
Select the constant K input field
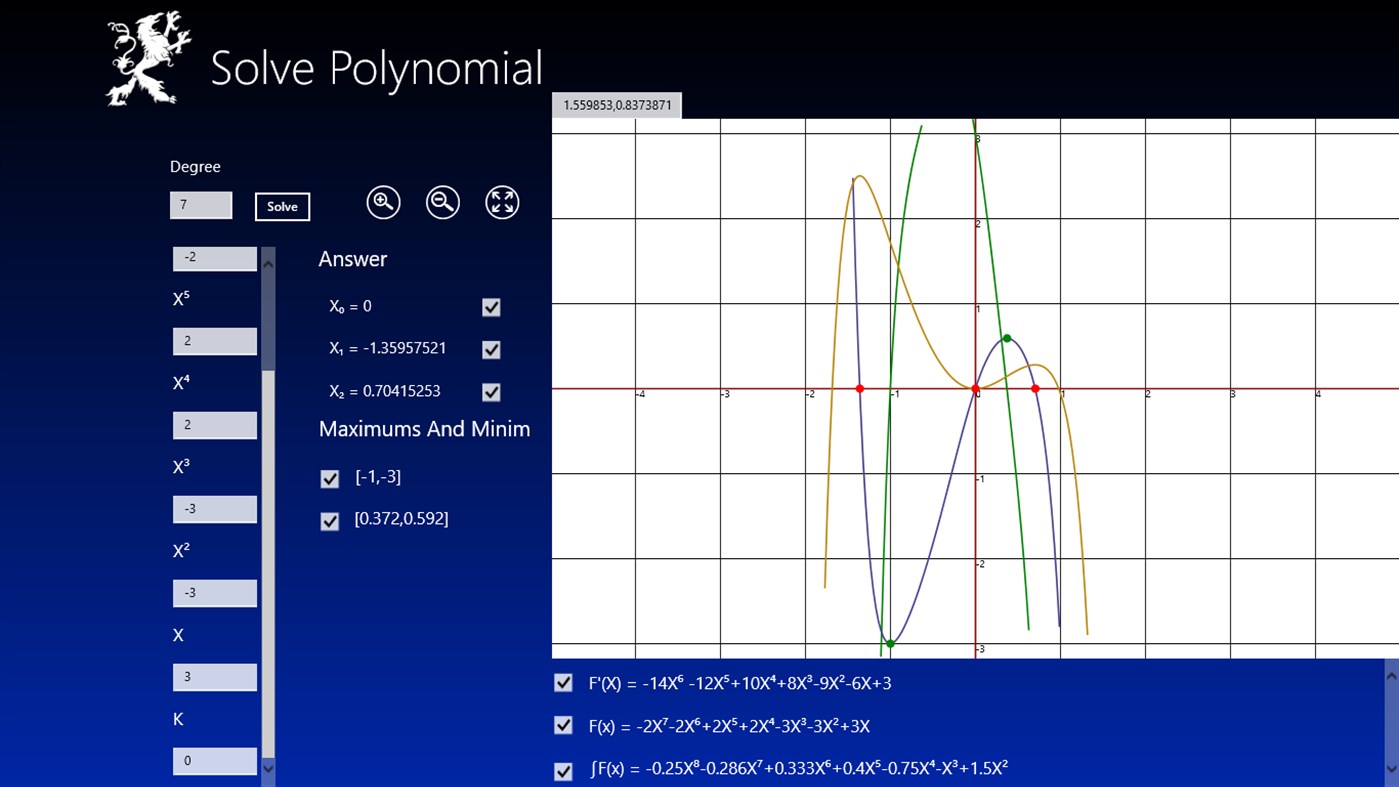coord(214,760)
